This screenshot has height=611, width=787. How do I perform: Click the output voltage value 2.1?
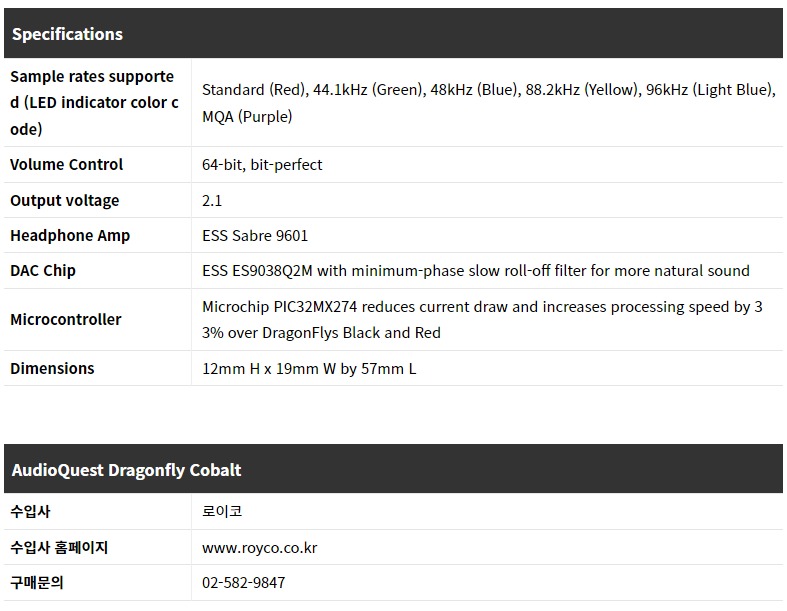click(212, 200)
